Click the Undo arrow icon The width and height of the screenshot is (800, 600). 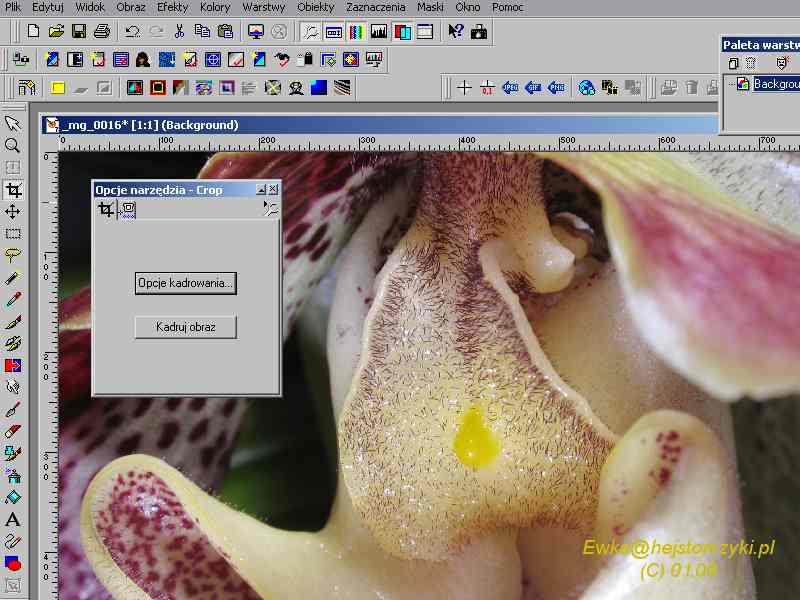pyautogui.click(x=132, y=32)
